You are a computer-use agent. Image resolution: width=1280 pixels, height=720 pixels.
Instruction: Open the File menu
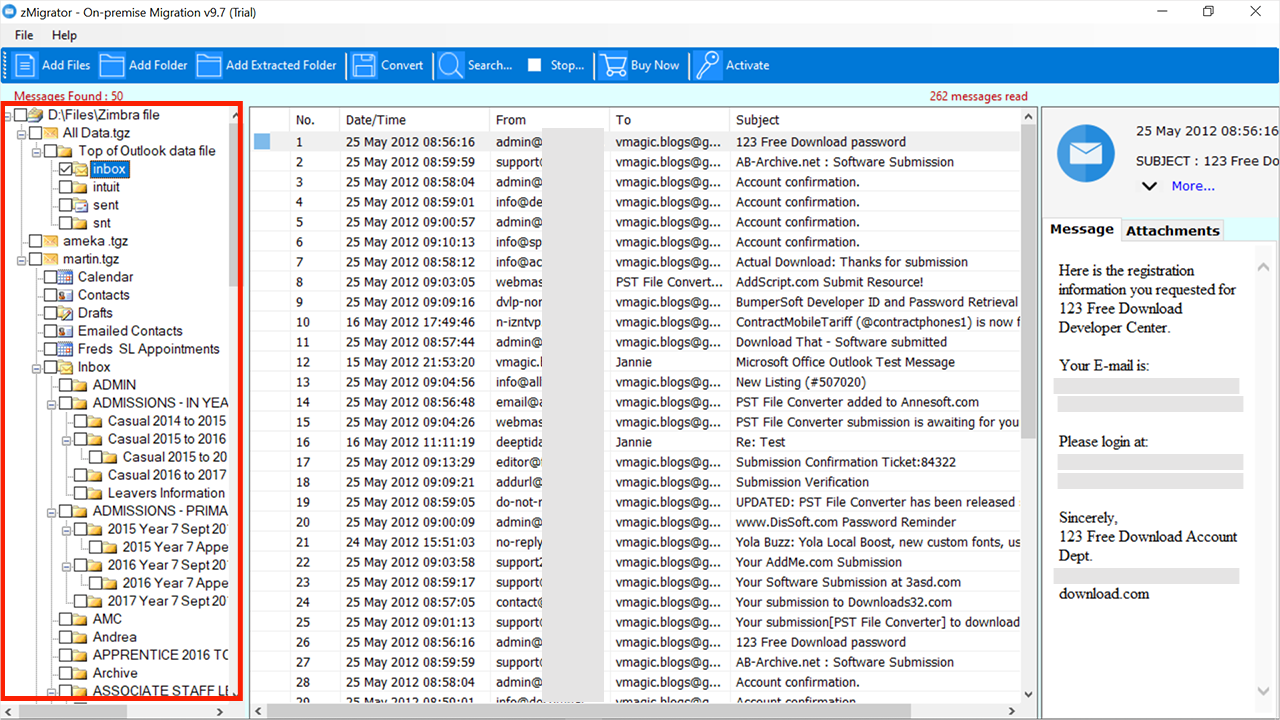point(24,35)
